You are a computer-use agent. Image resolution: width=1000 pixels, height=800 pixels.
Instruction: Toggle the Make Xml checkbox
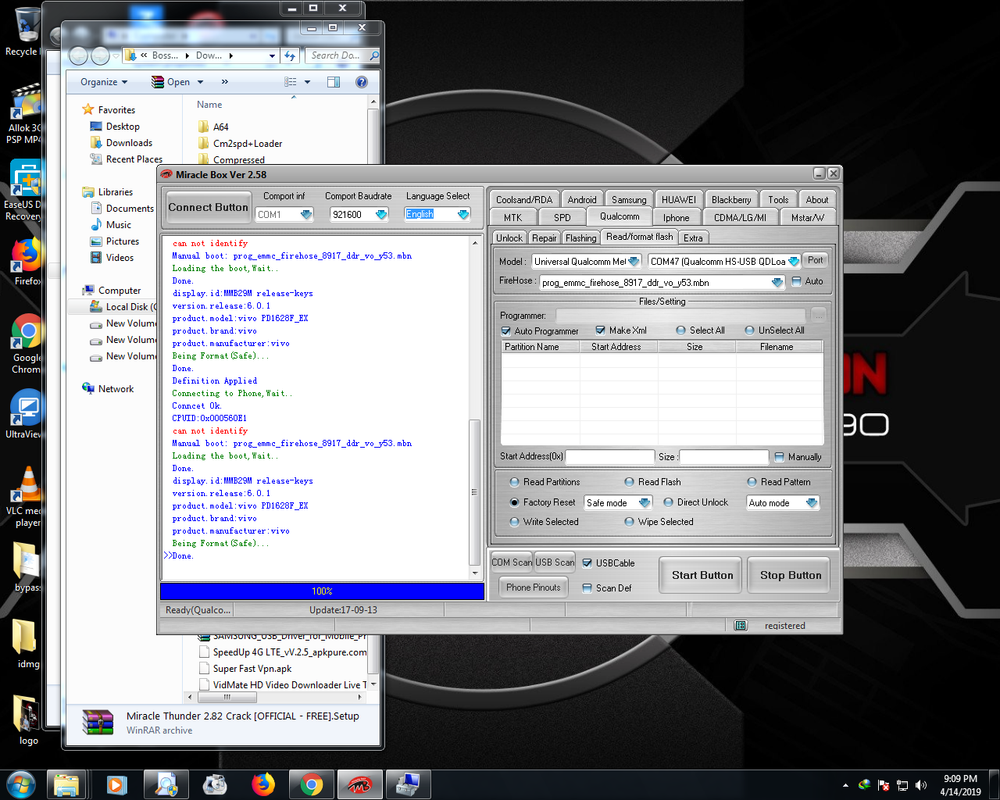600,330
